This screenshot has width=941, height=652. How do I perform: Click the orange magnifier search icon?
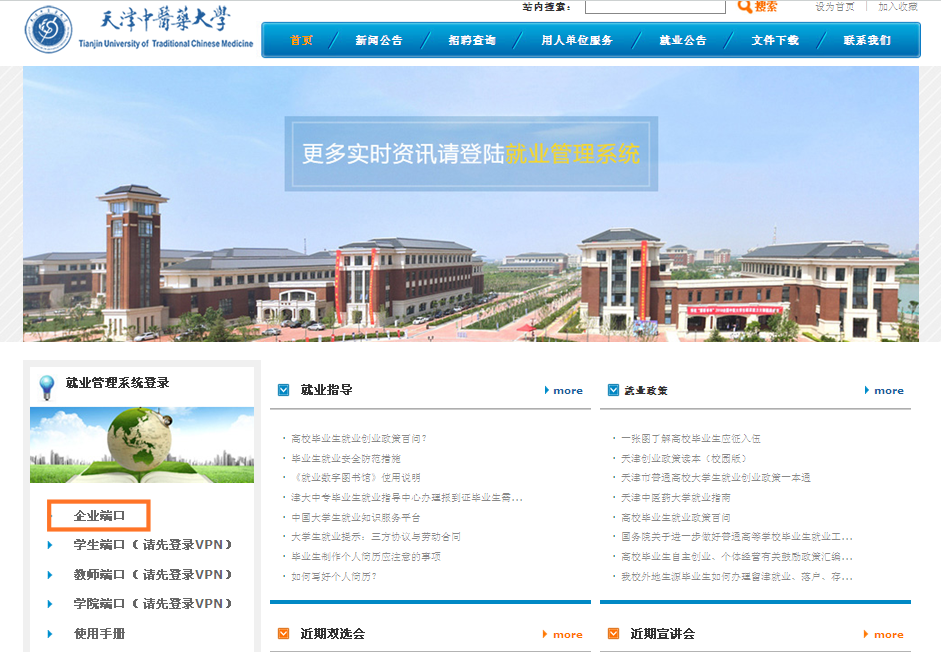pyautogui.click(x=745, y=7)
